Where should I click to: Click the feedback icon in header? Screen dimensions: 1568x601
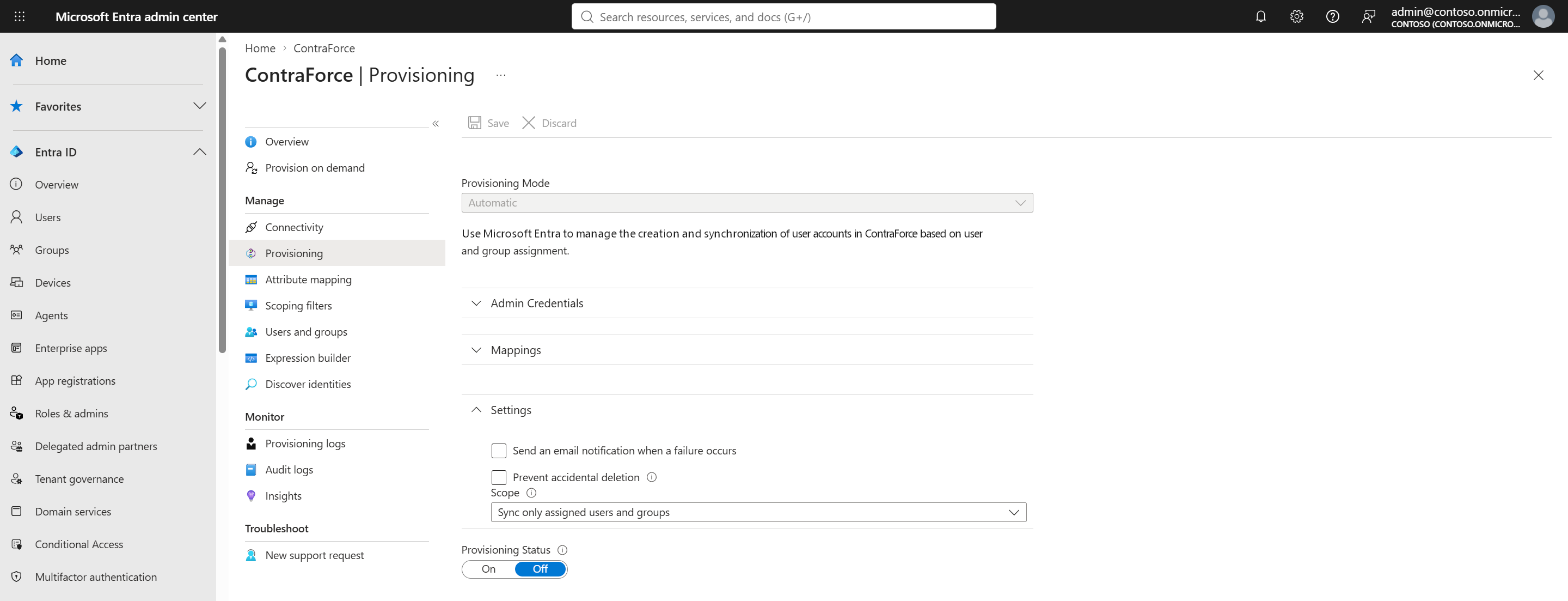click(x=1368, y=17)
